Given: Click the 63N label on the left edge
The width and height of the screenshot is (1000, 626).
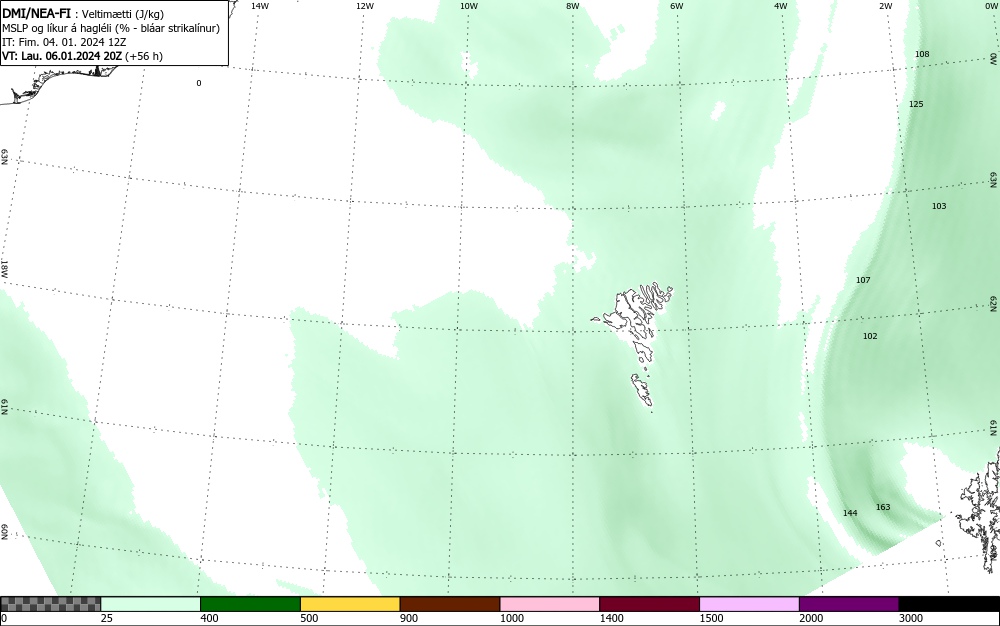Looking at the screenshot, I should pos(4,157).
